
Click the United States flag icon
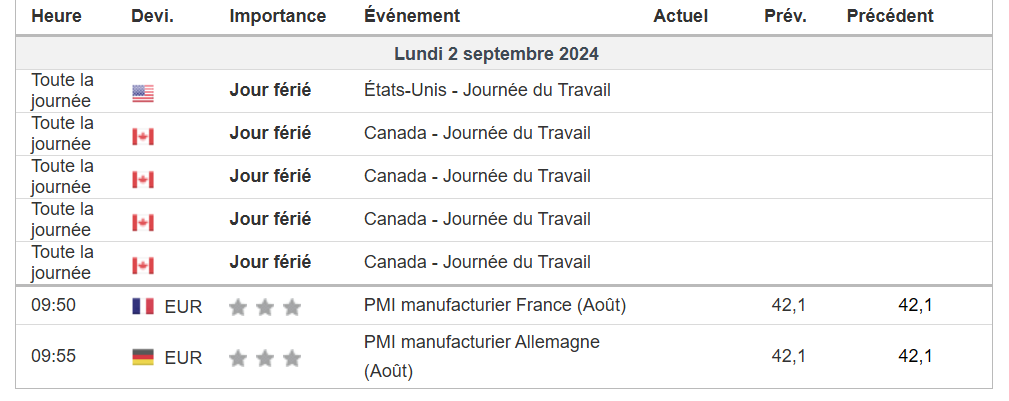click(143, 94)
